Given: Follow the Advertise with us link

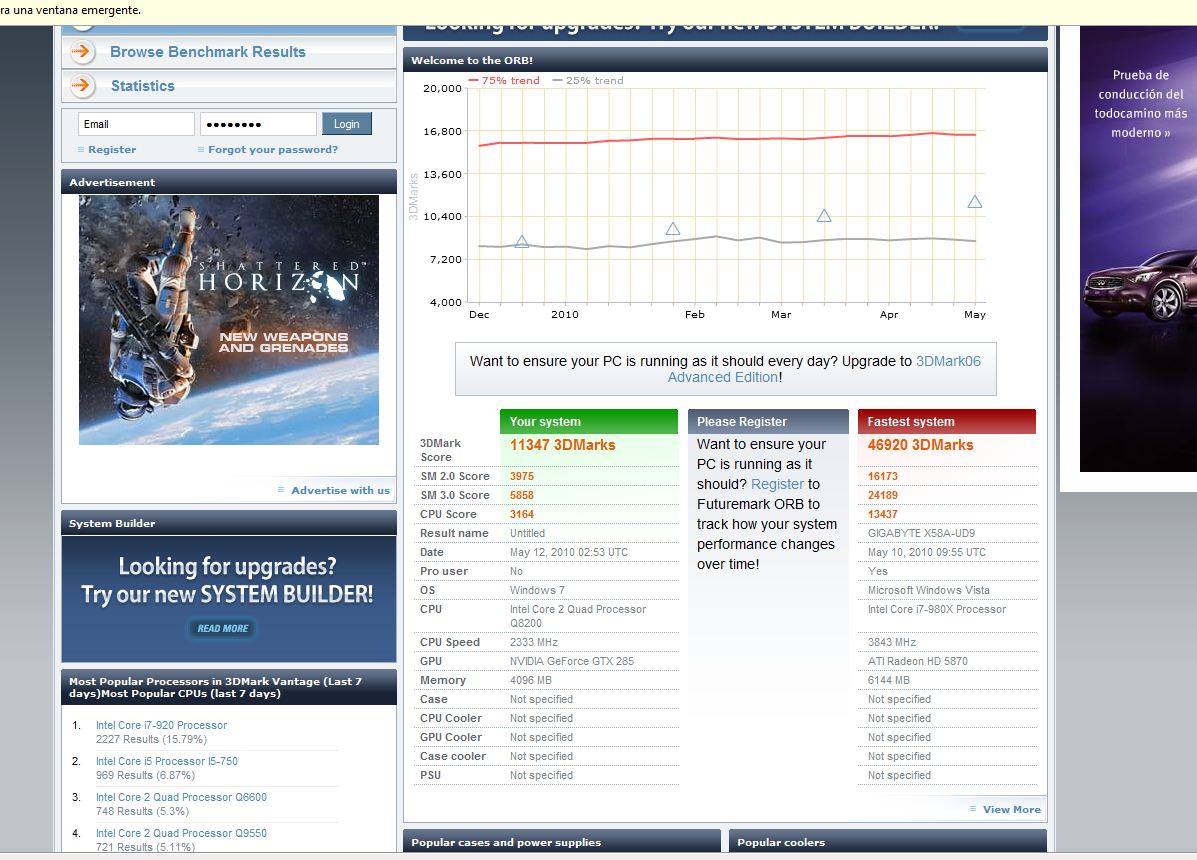Looking at the screenshot, I should click(340, 491).
